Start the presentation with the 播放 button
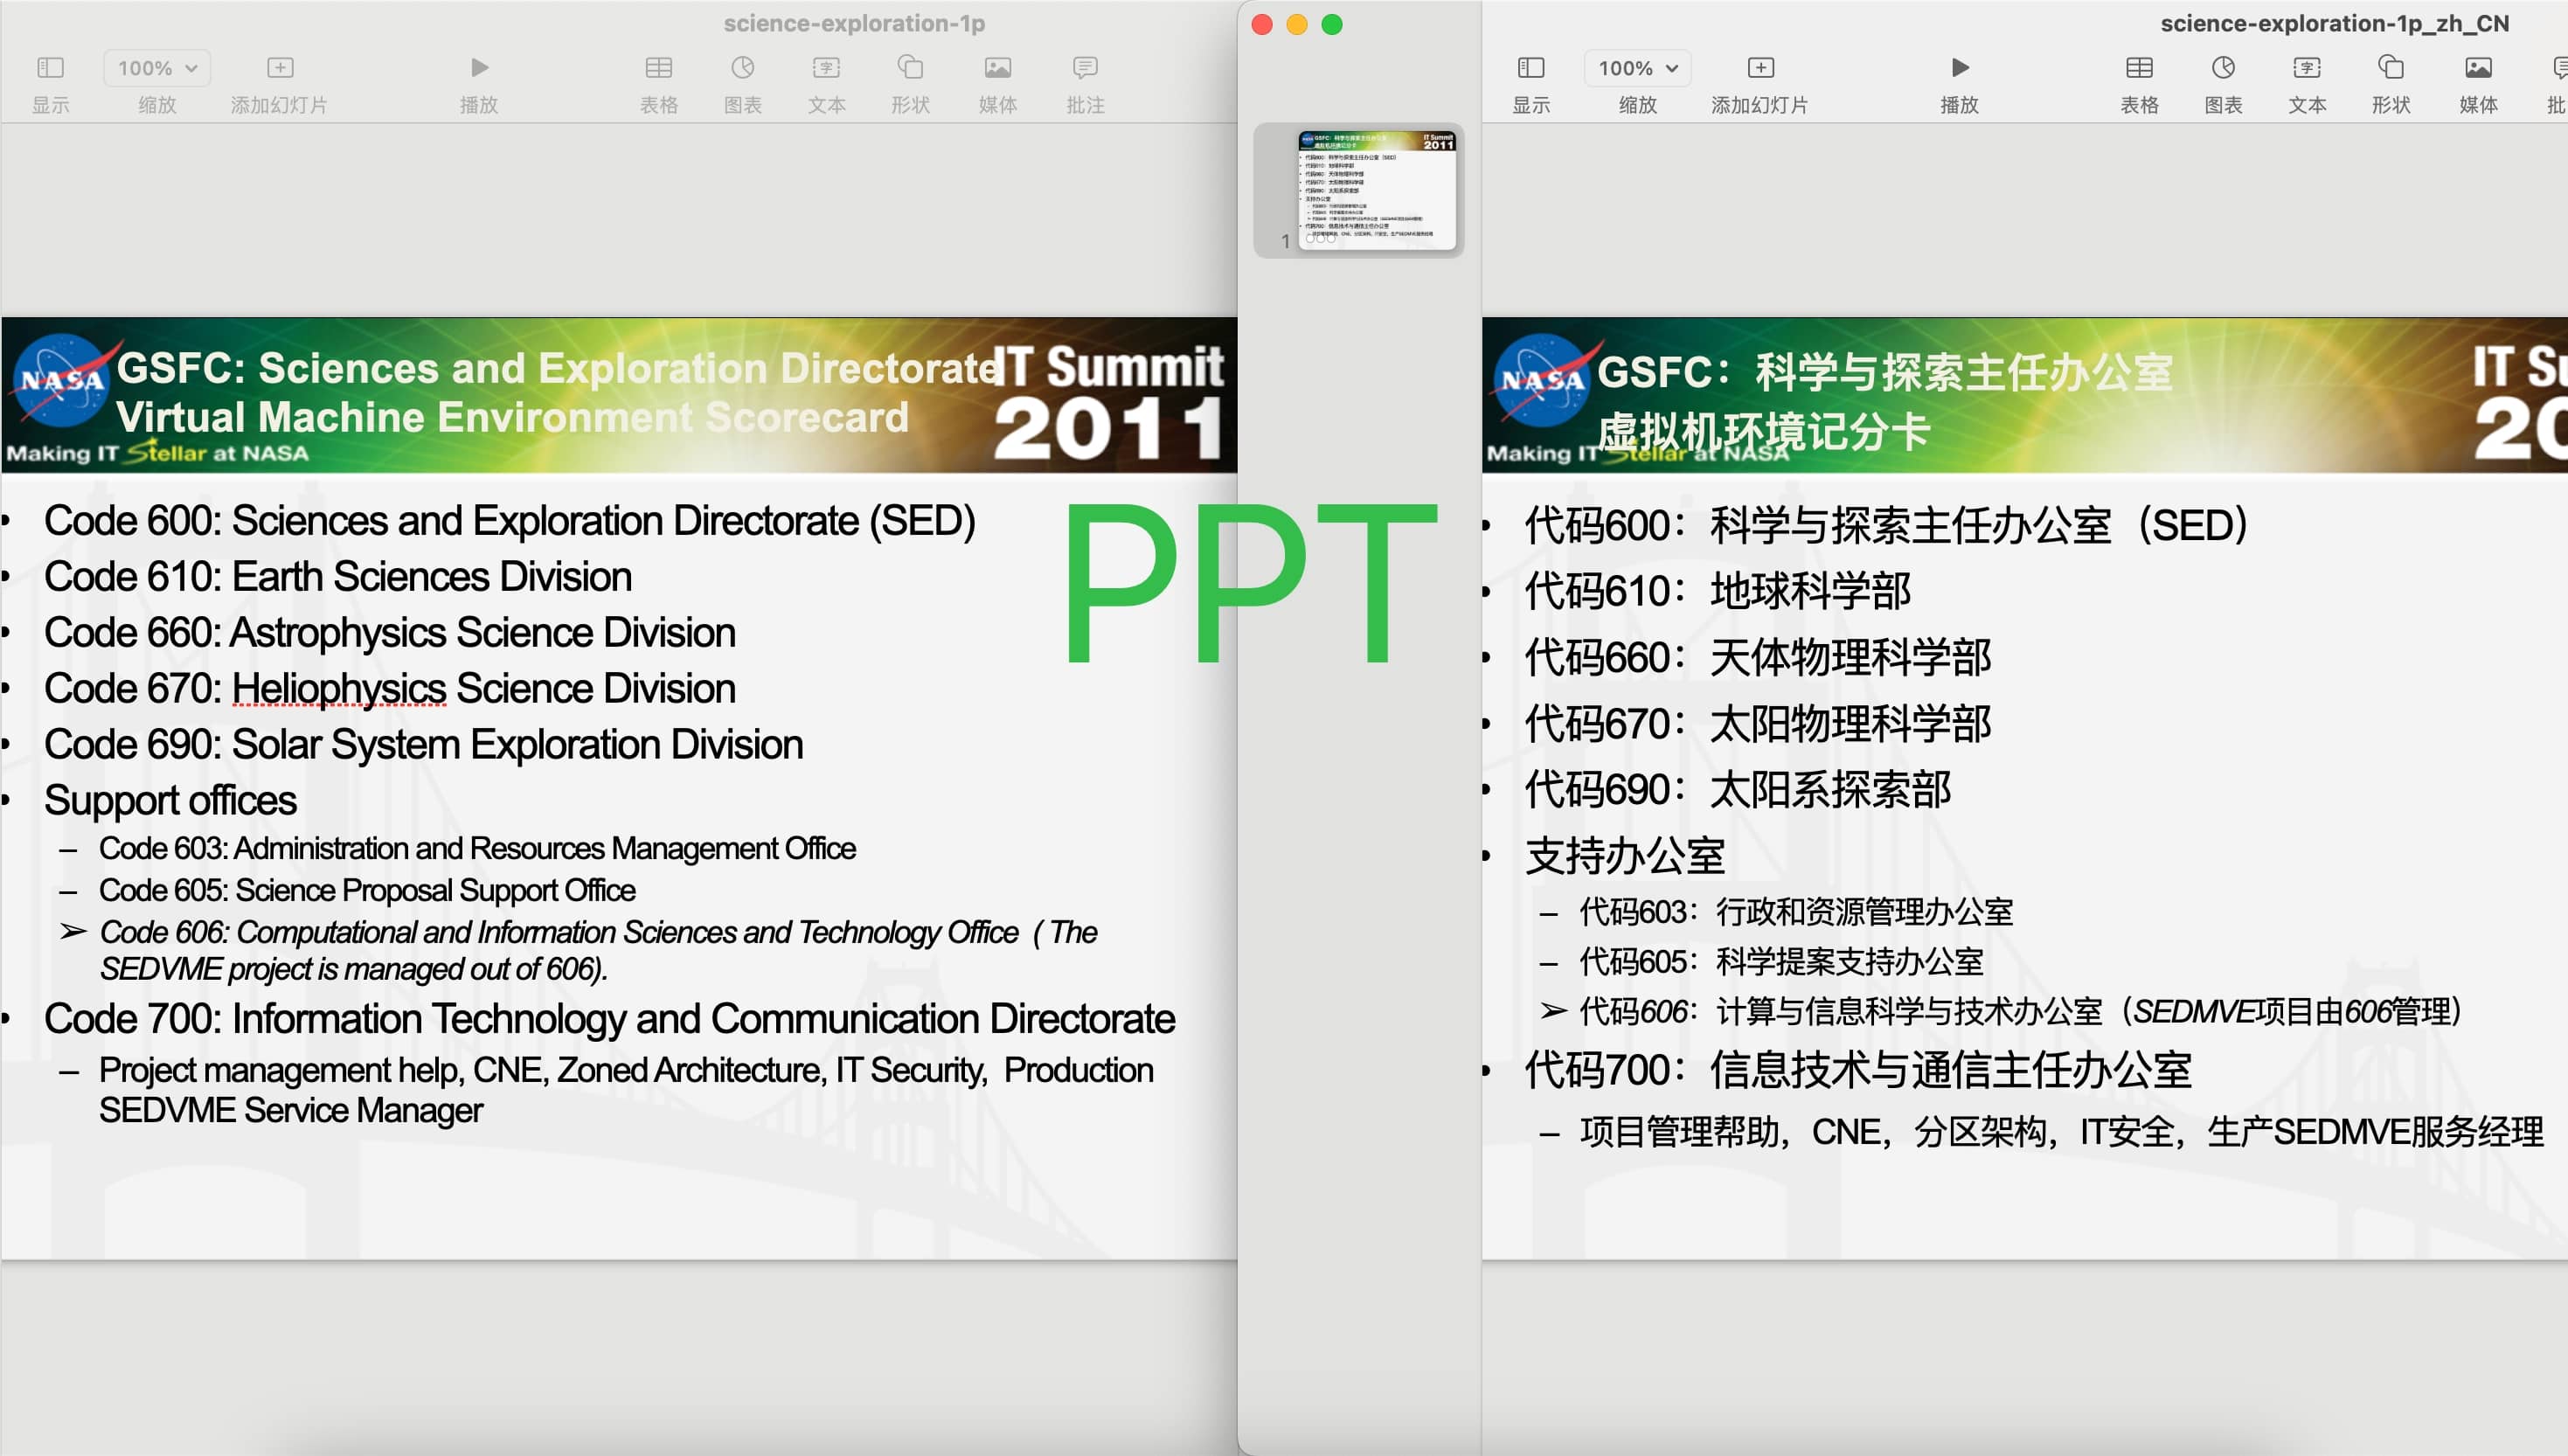Screen dimensions: 2568x1456 tap(478, 67)
